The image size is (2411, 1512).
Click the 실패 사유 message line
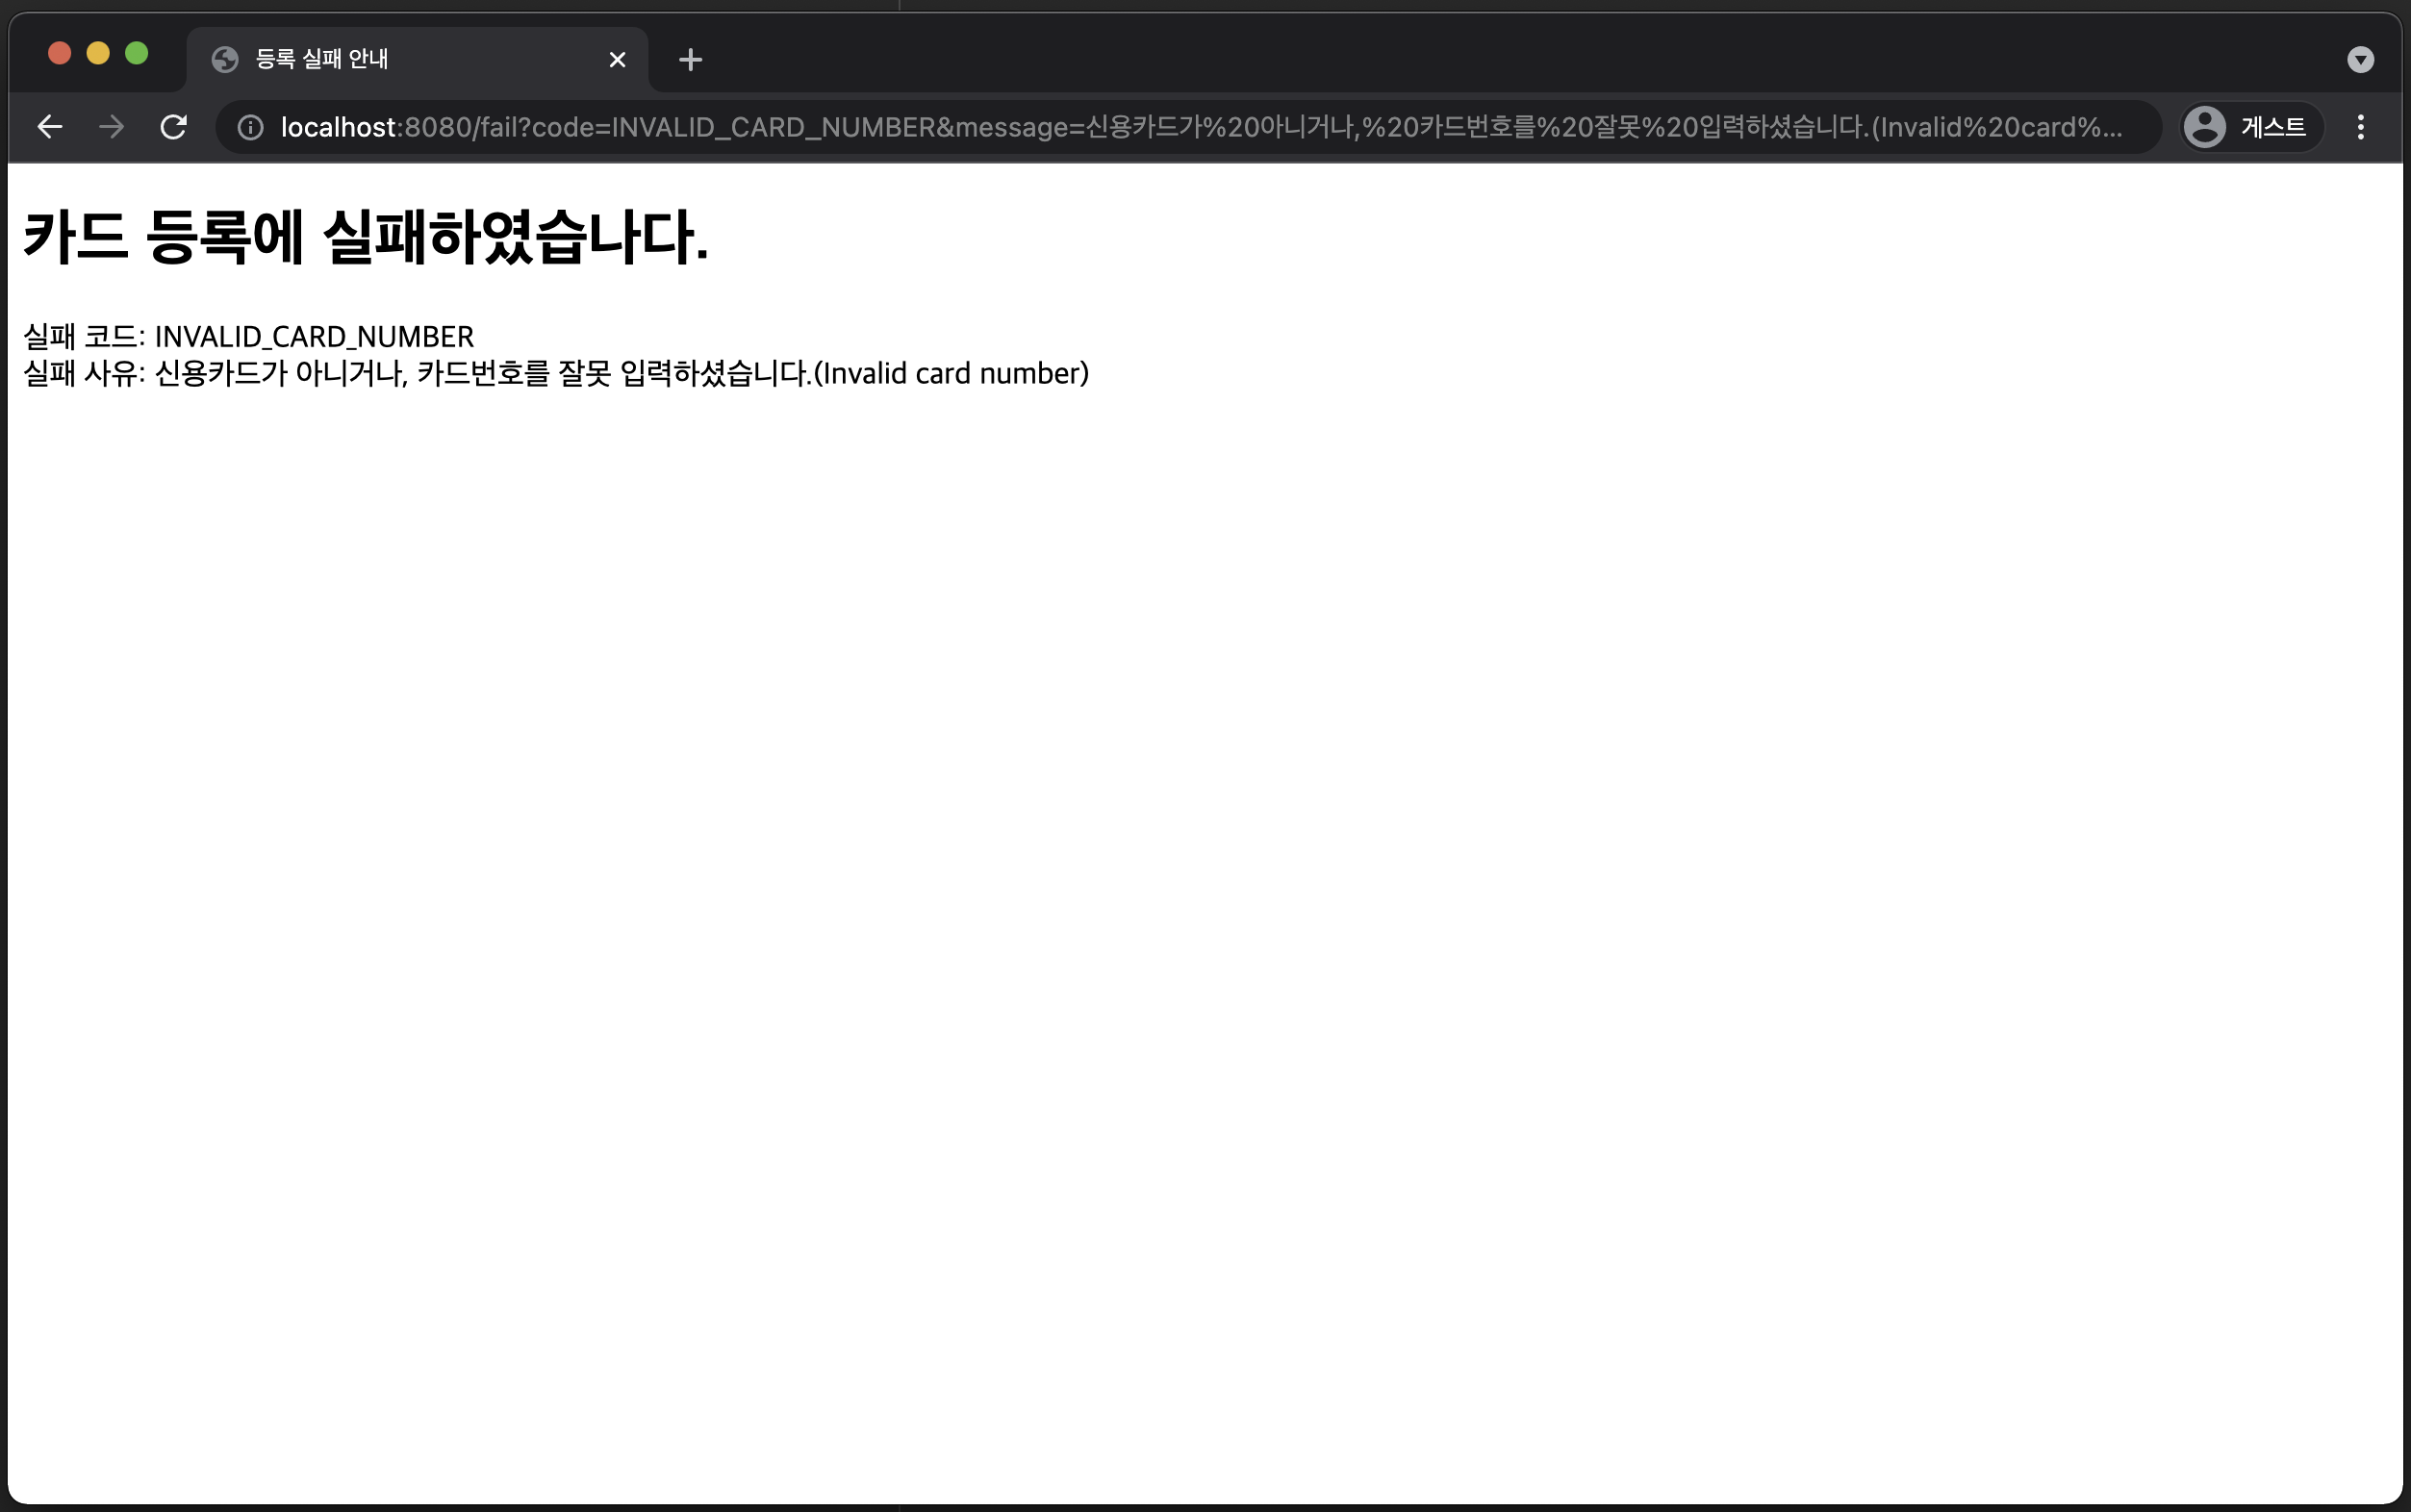555,374
